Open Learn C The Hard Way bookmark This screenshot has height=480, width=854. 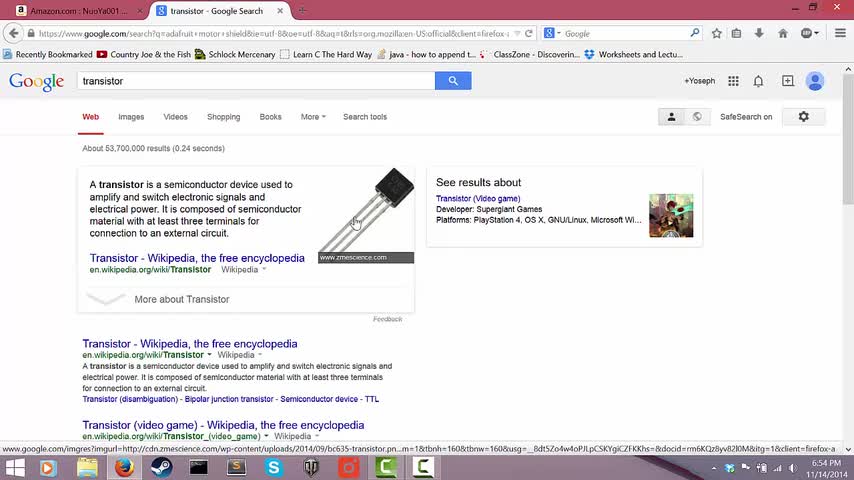pyautogui.click(x=326, y=54)
